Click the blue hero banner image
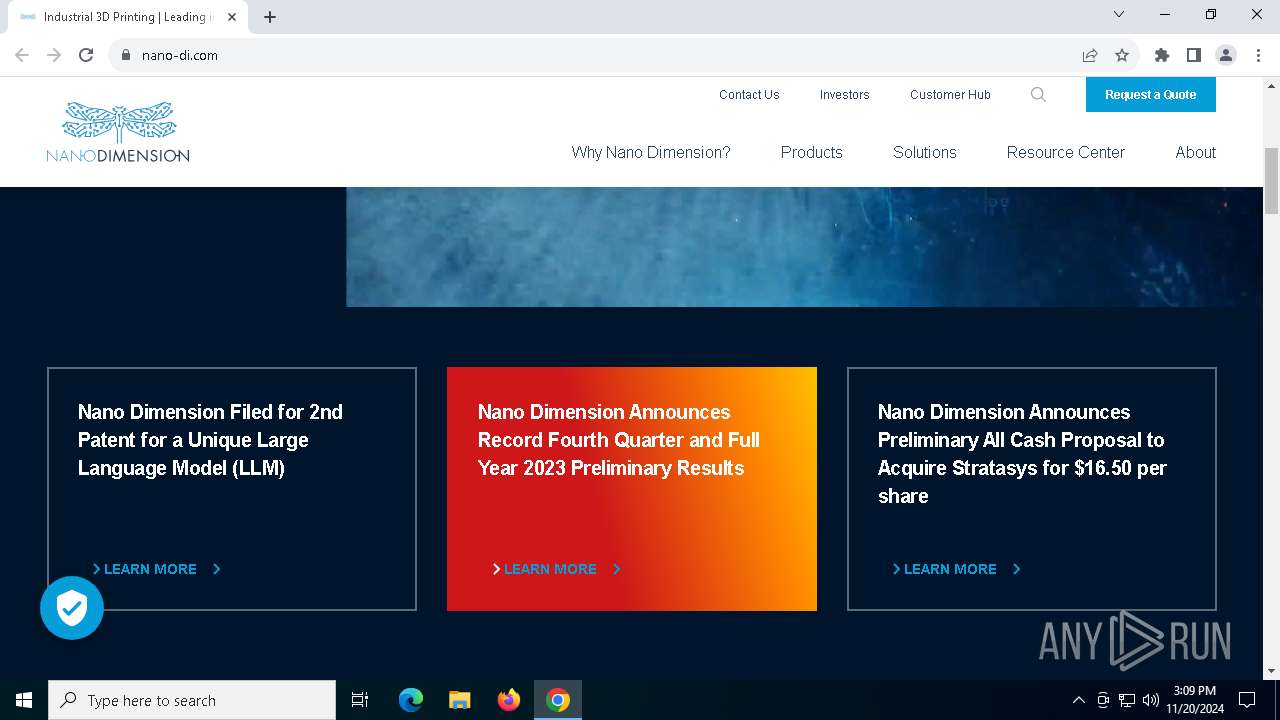Viewport: 1280px width, 720px height. 804,246
